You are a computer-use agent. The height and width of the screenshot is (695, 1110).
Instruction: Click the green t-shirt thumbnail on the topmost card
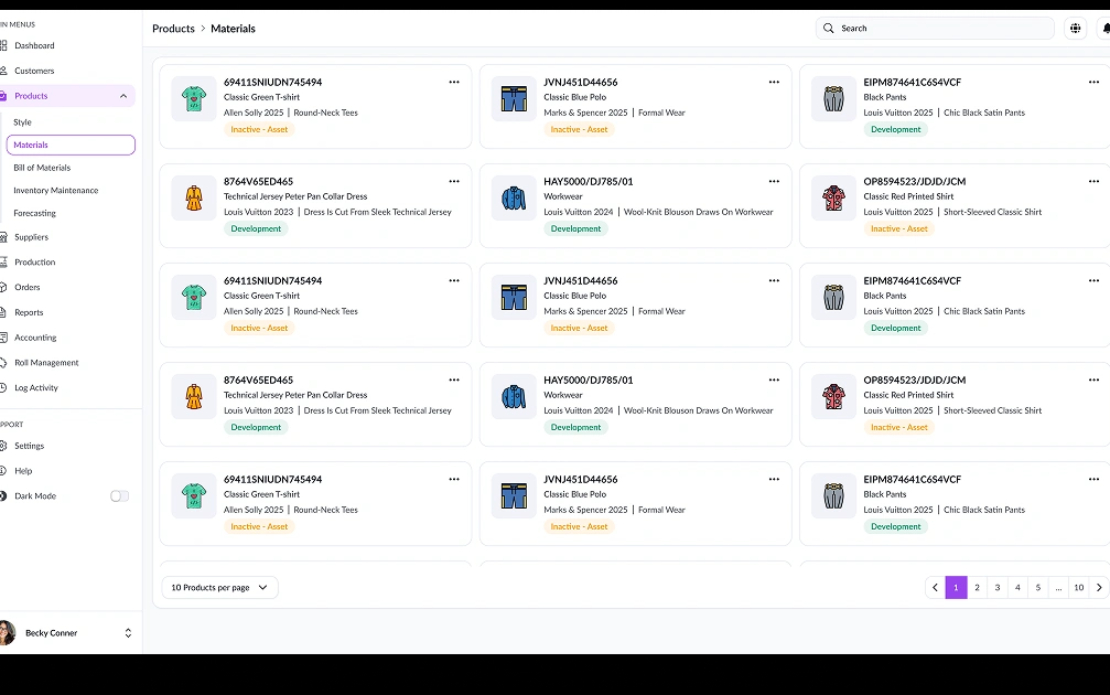tap(194, 99)
